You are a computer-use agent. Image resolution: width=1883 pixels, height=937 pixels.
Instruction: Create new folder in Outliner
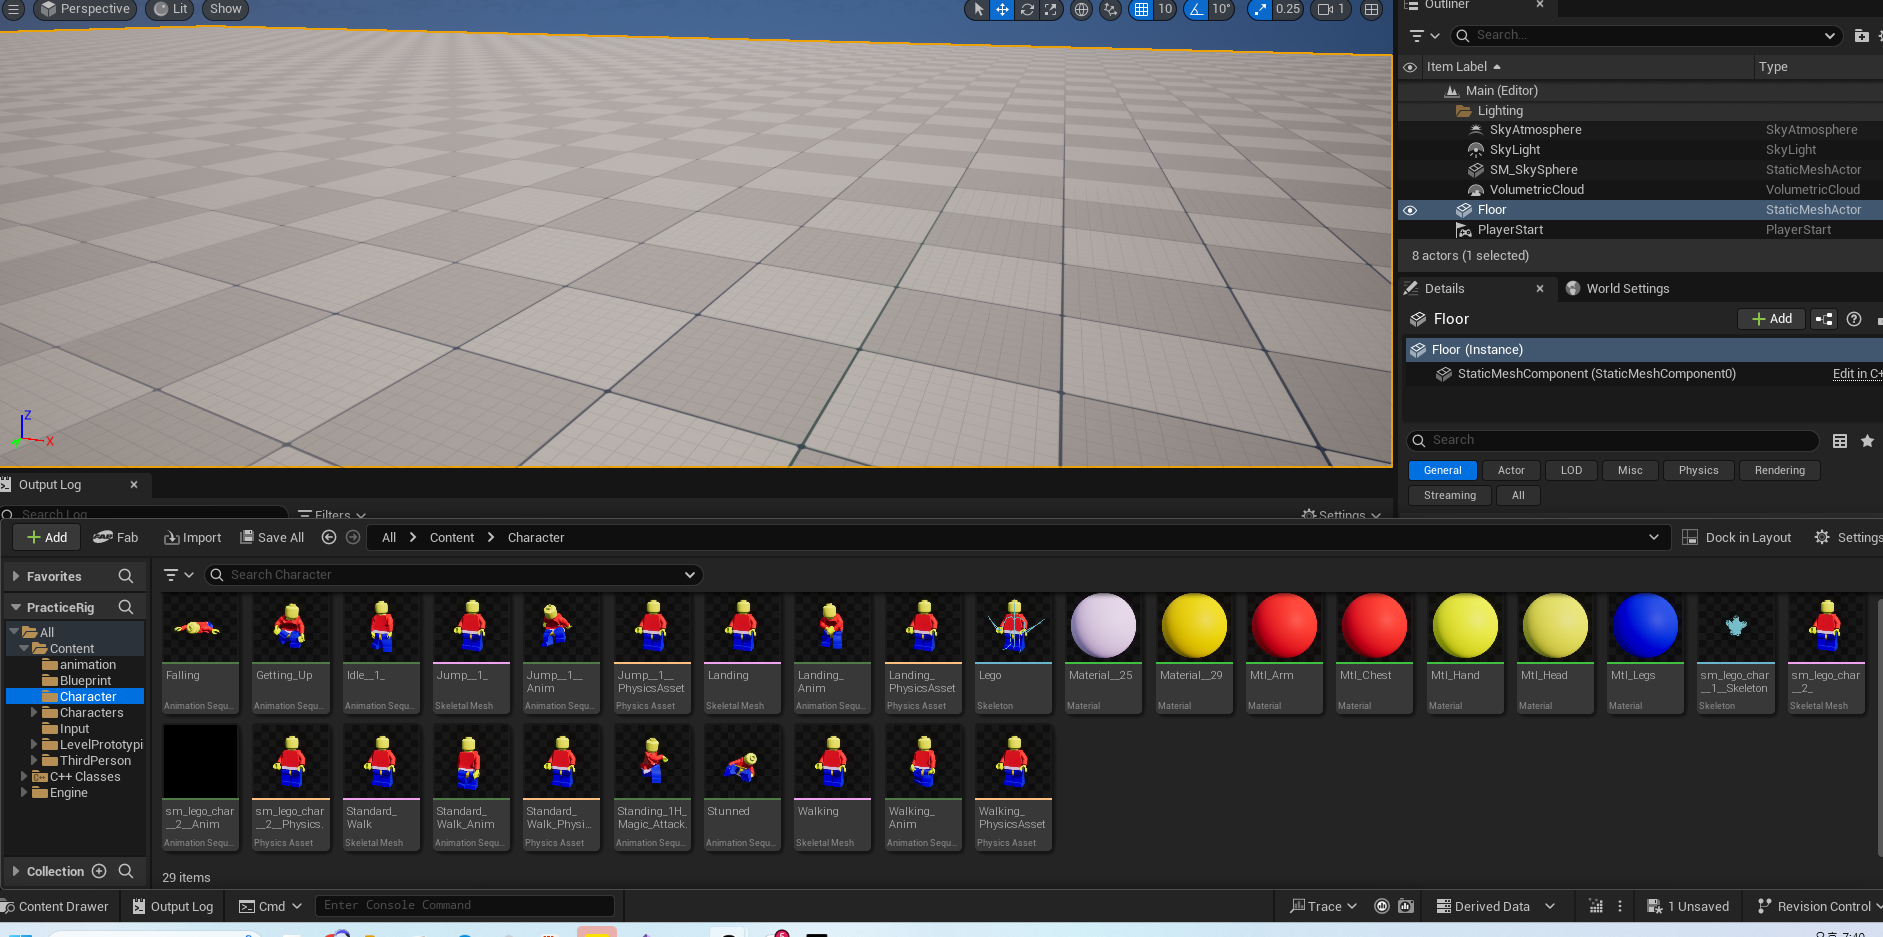coord(1861,36)
